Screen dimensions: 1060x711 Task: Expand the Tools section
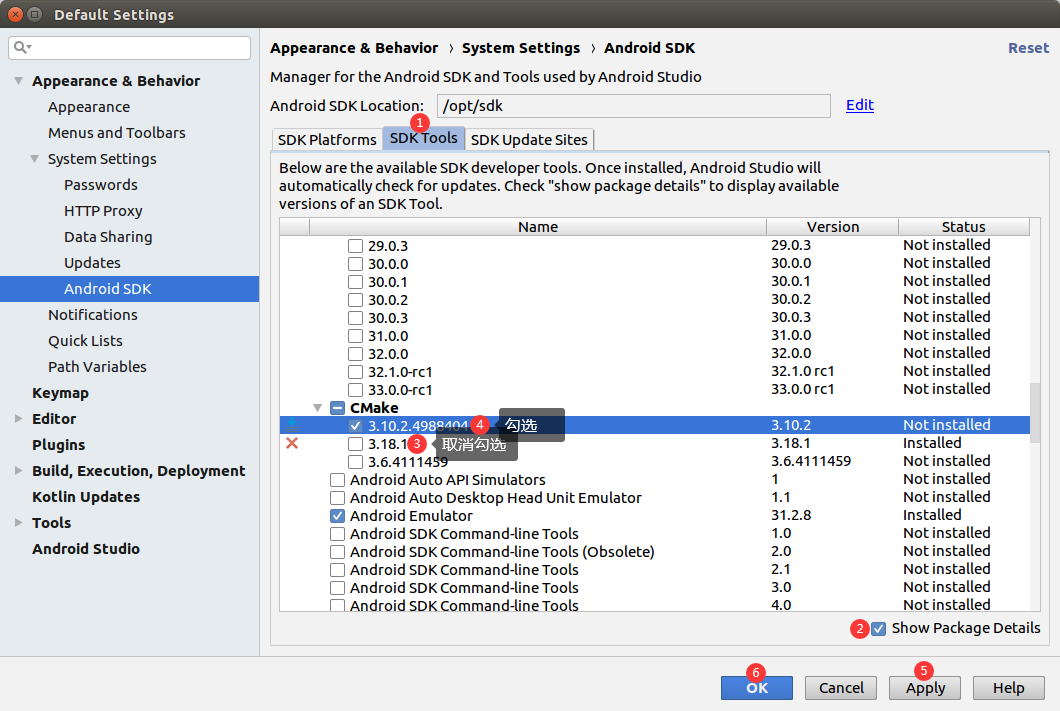pos(18,522)
